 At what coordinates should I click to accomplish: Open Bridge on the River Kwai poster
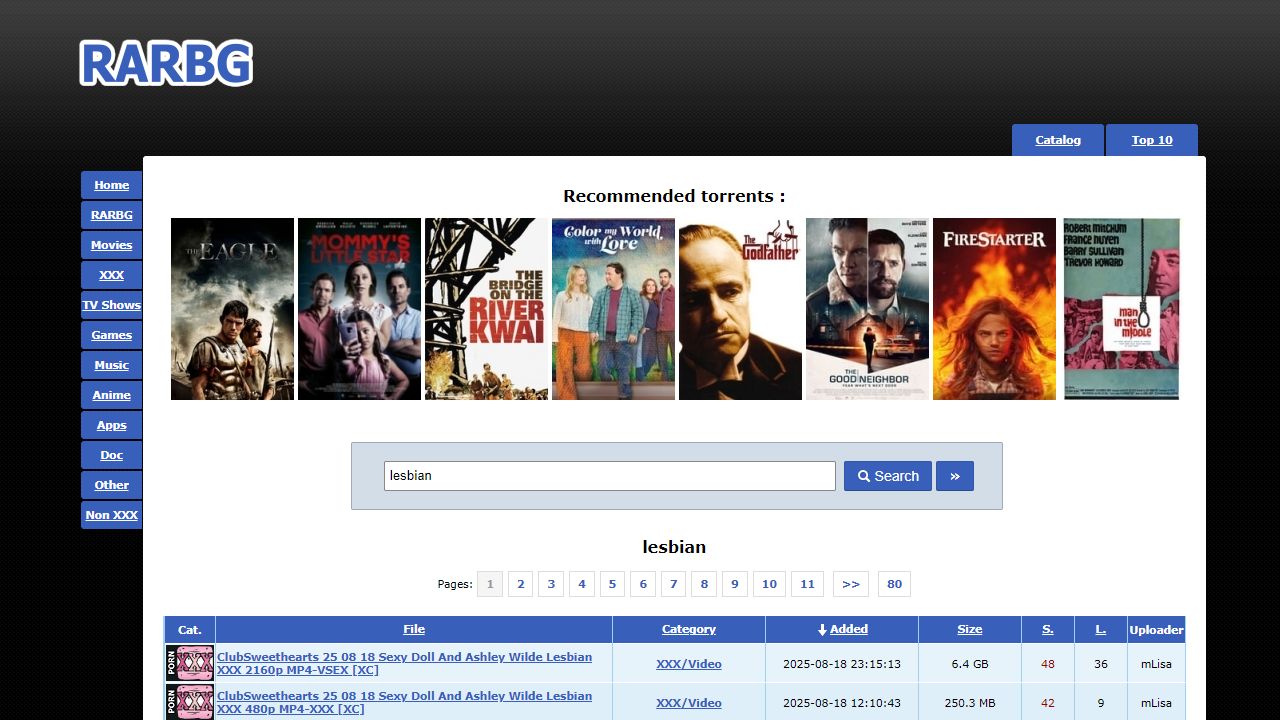(486, 309)
